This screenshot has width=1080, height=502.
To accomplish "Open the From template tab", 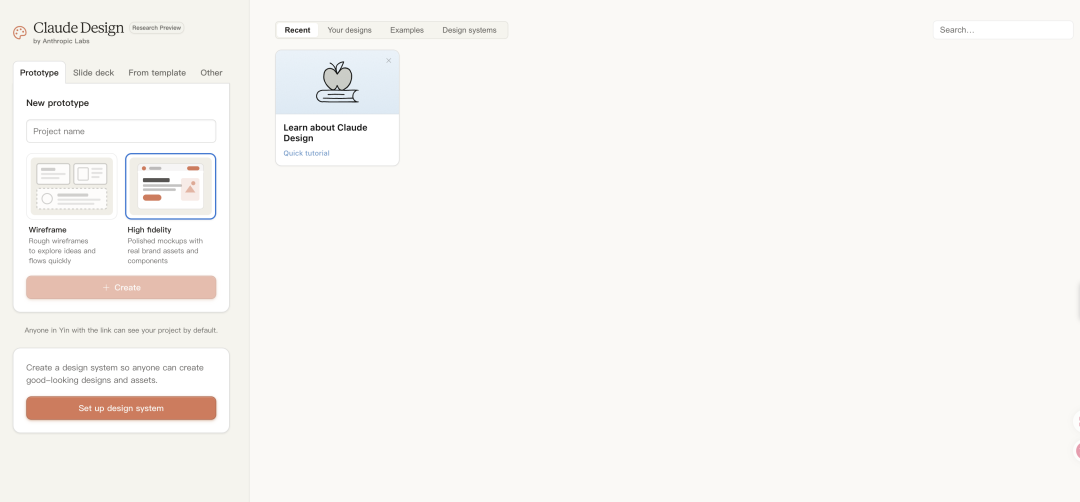I will [x=157, y=73].
